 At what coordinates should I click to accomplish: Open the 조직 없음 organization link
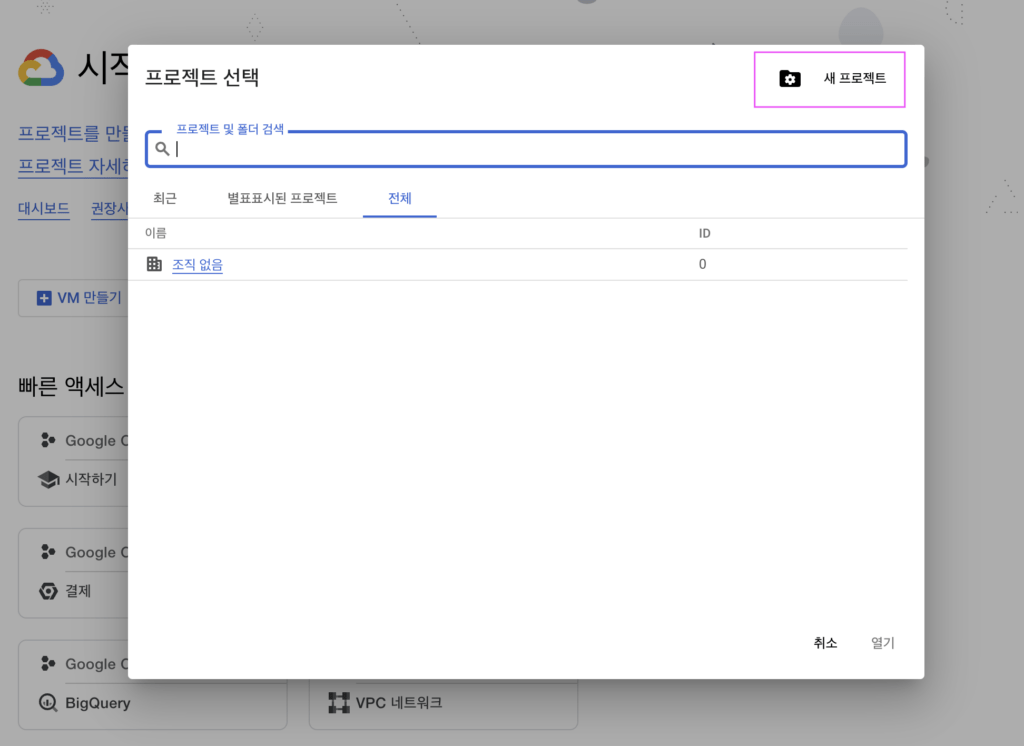click(x=197, y=265)
